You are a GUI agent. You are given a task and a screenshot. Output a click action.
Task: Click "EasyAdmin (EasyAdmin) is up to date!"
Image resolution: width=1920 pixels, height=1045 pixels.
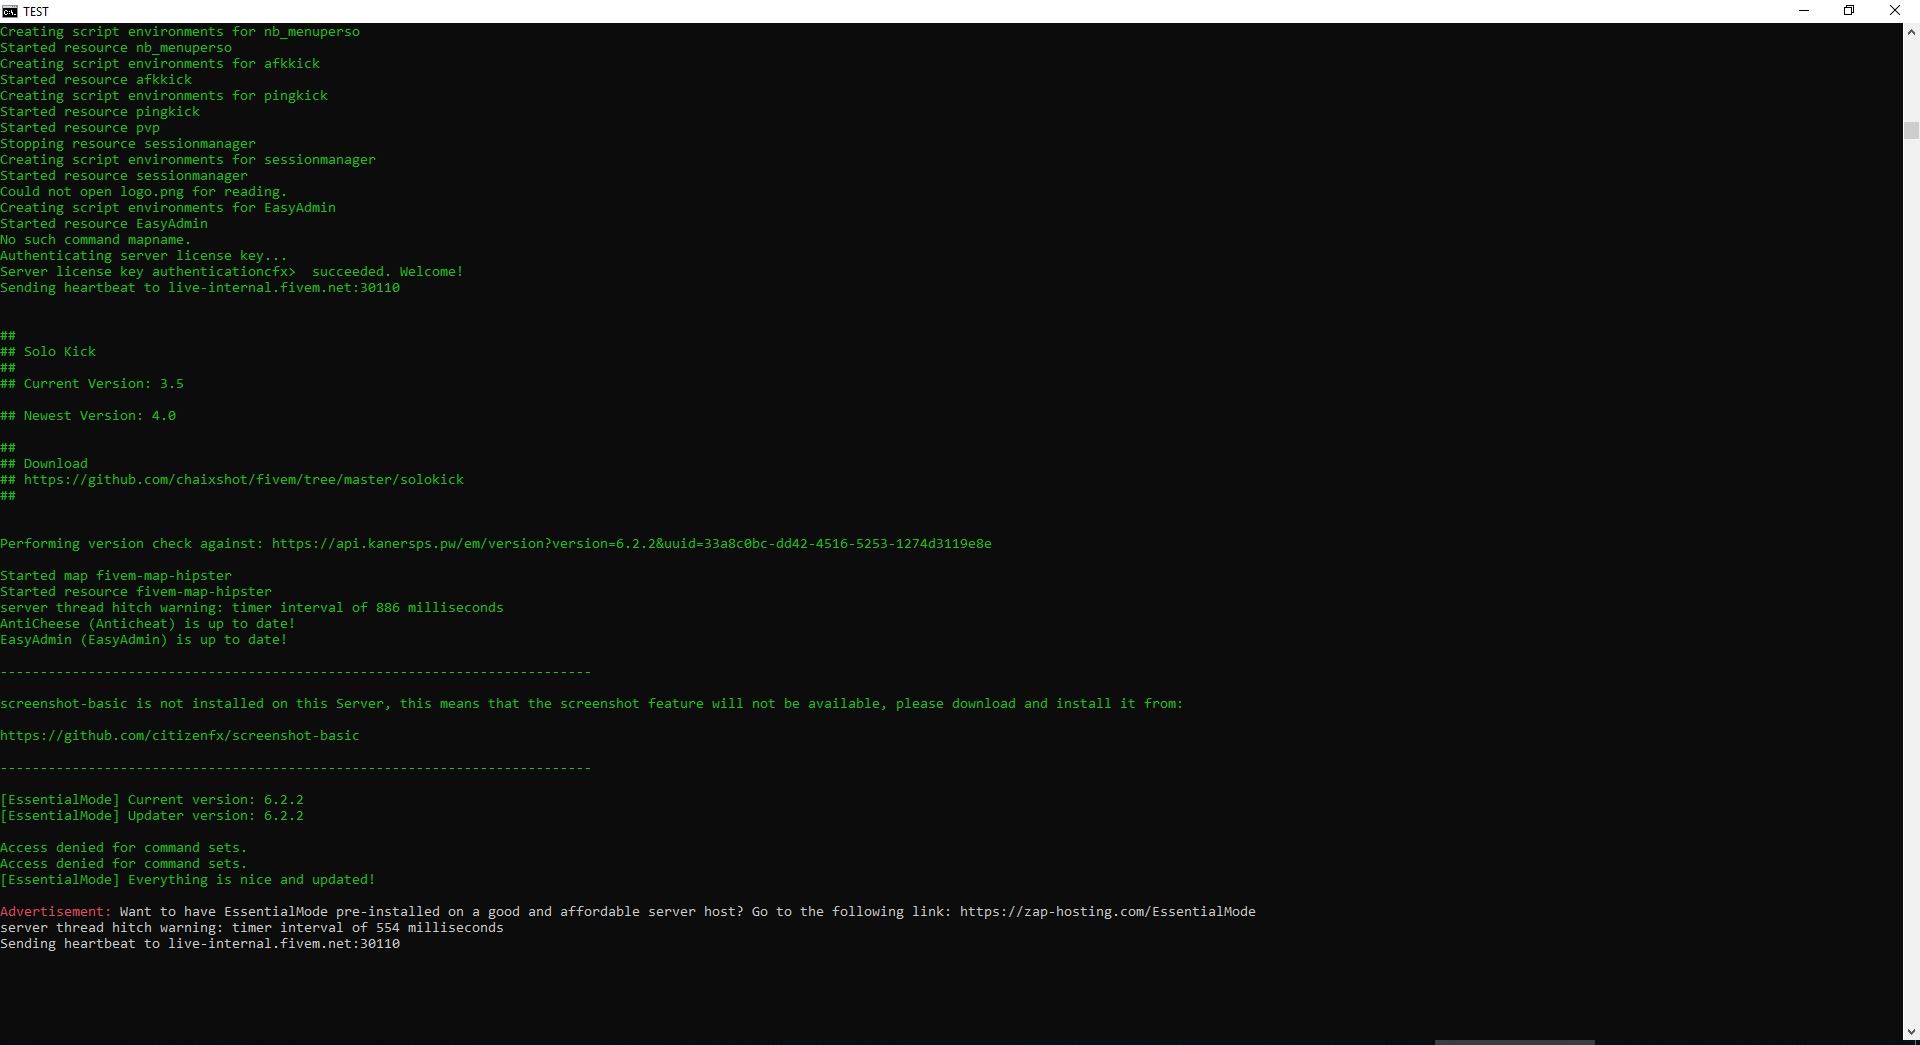pyautogui.click(x=144, y=640)
